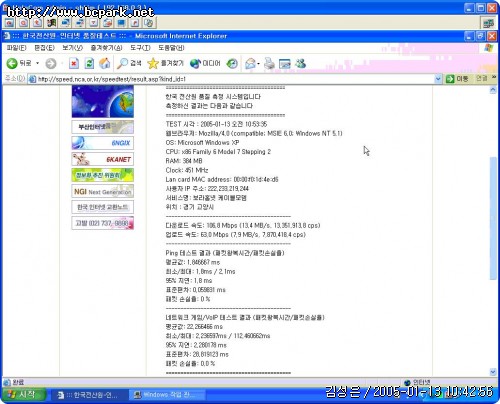
Task: Expand the toolbar overflow chevron »
Action: (x=494, y=78)
